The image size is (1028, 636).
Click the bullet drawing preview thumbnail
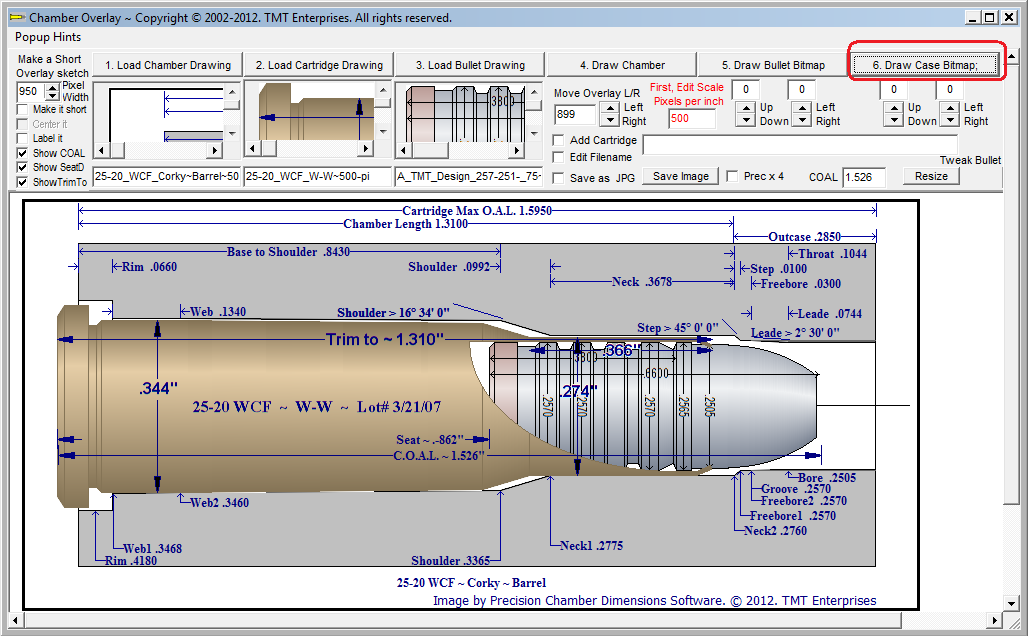click(x=460, y=112)
